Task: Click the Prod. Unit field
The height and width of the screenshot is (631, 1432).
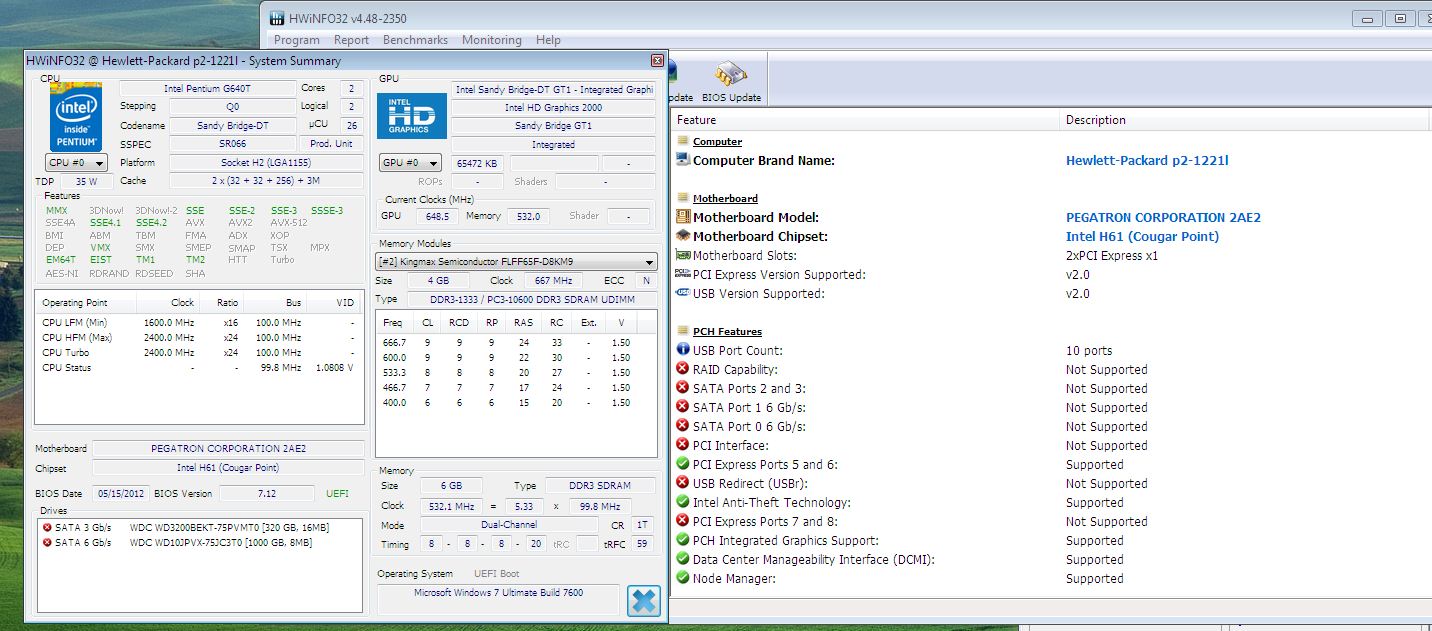Action: pos(332,144)
